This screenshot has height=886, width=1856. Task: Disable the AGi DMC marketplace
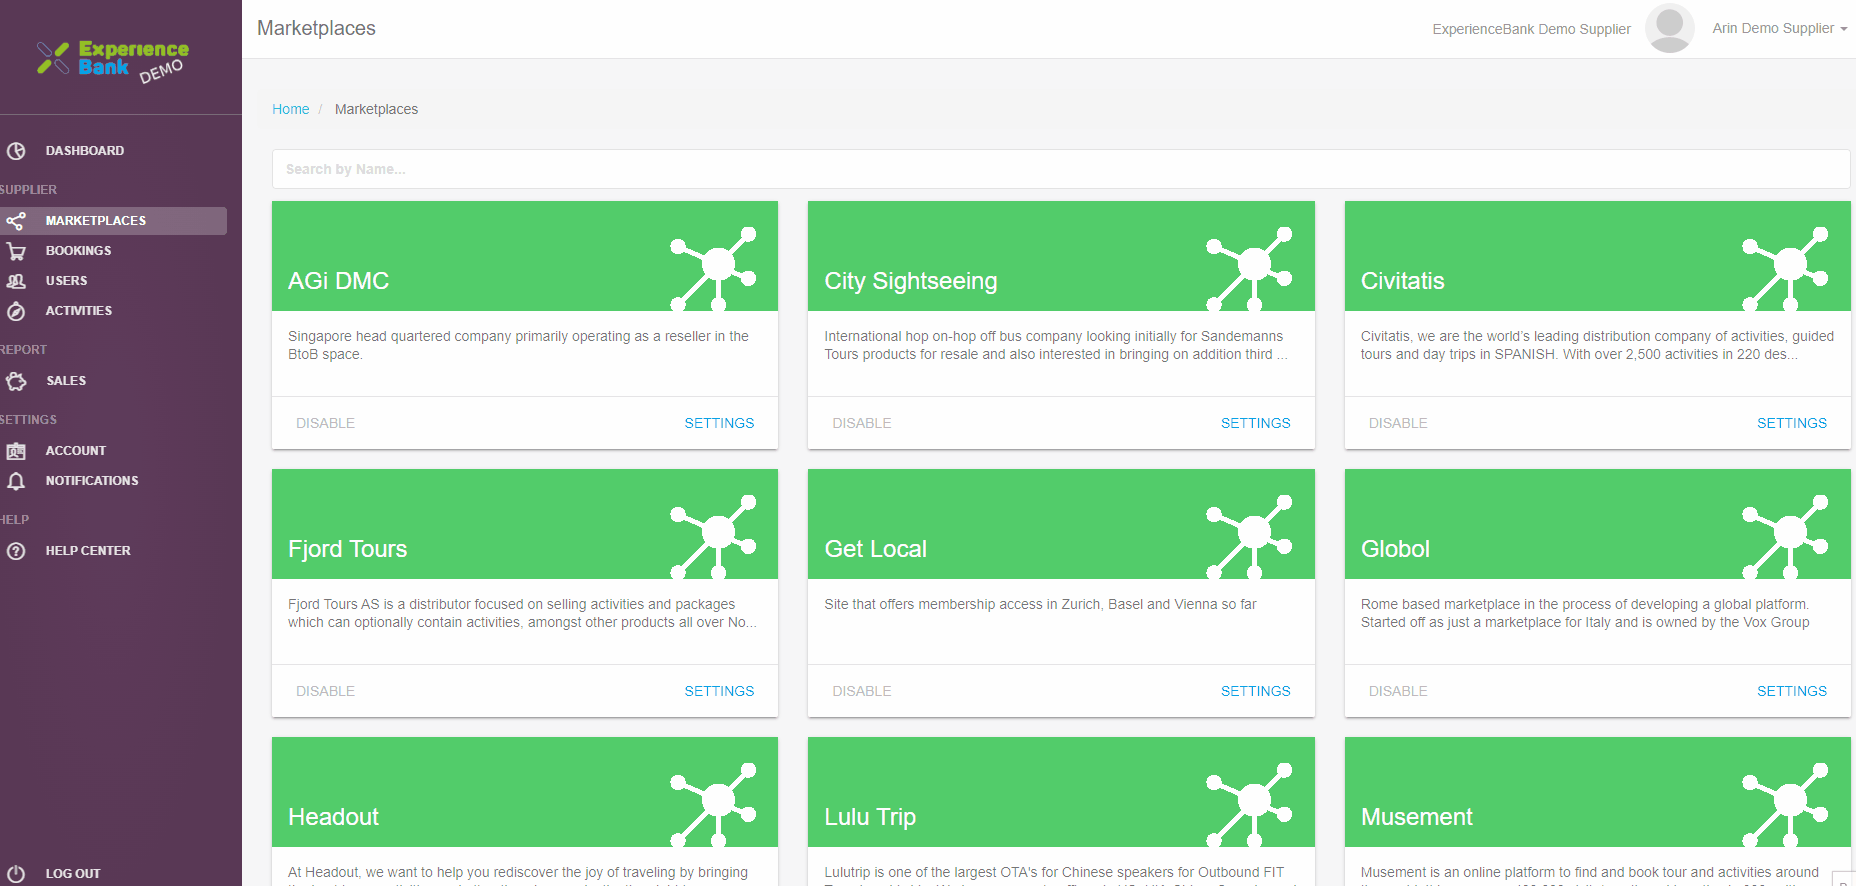coord(325,423)
